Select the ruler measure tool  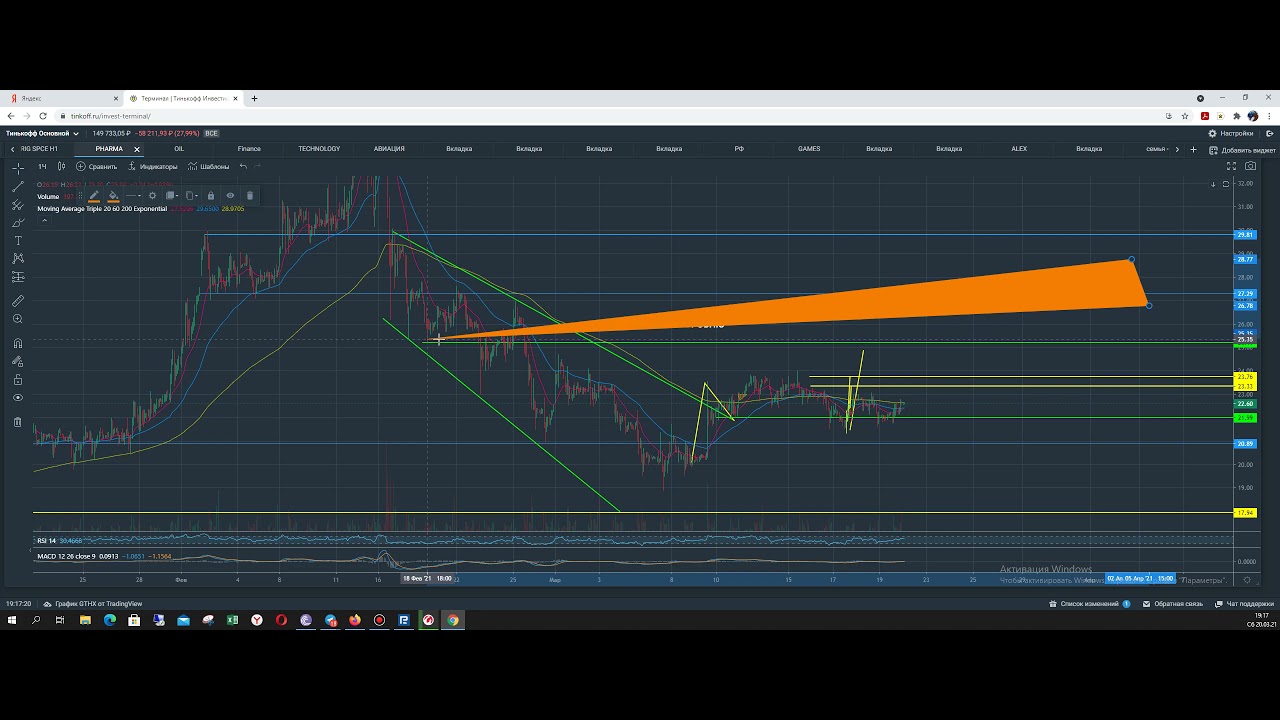pyautogui.click(x=17, y=301)
